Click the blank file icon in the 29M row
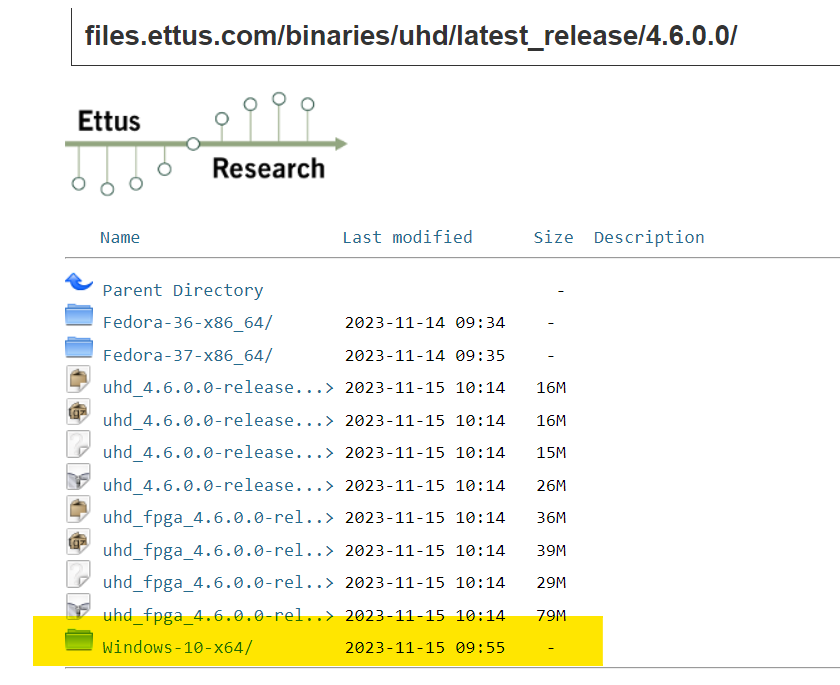The height and width of the screenshot is (685, 840). click(x=78, y=574)
